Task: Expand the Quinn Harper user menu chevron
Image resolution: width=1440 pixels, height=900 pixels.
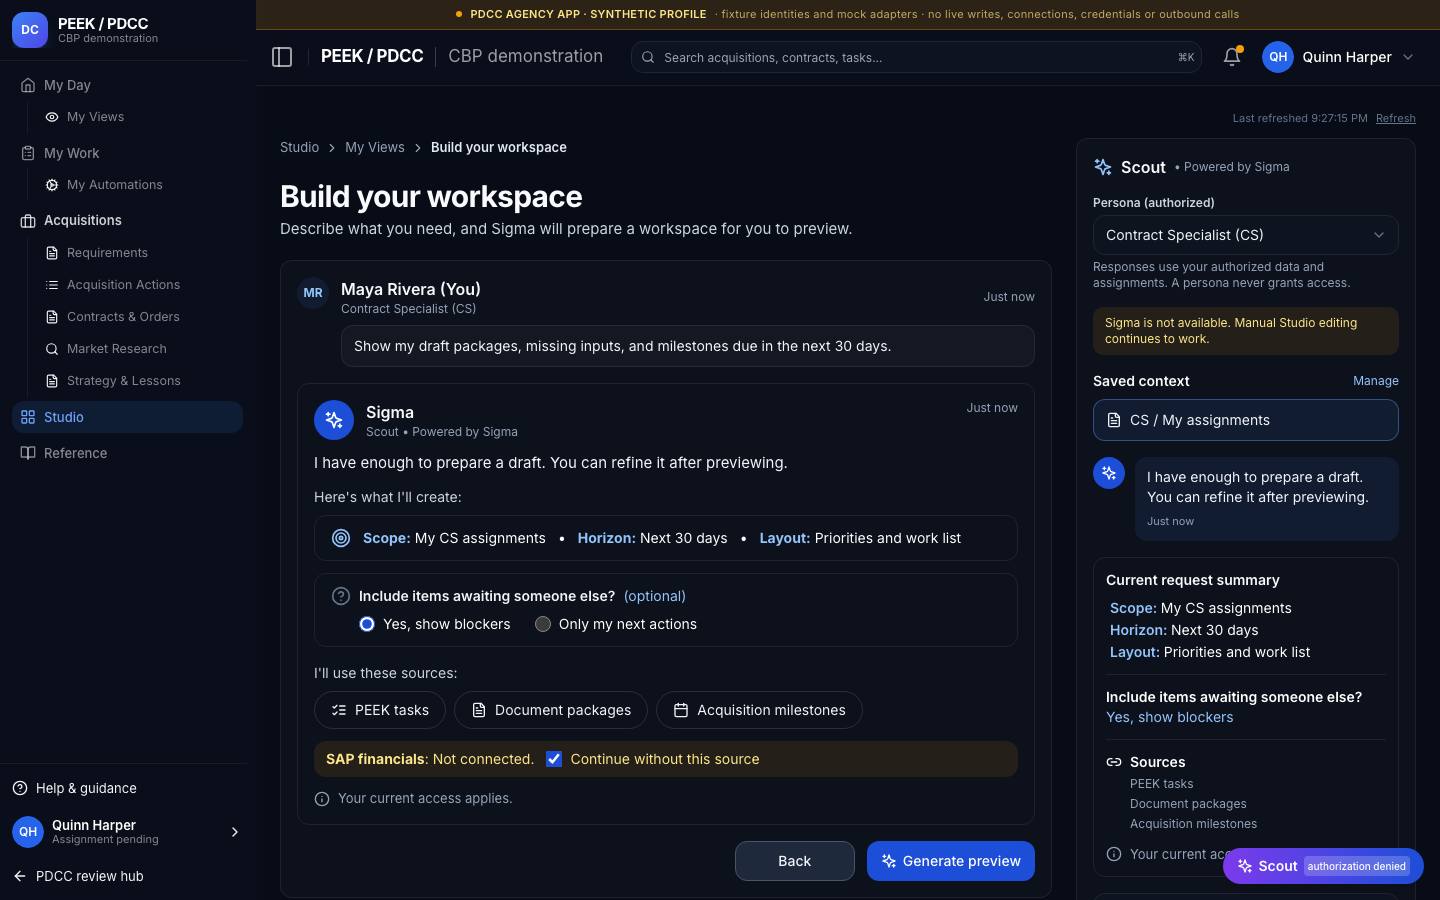Action: (1408, 57)
